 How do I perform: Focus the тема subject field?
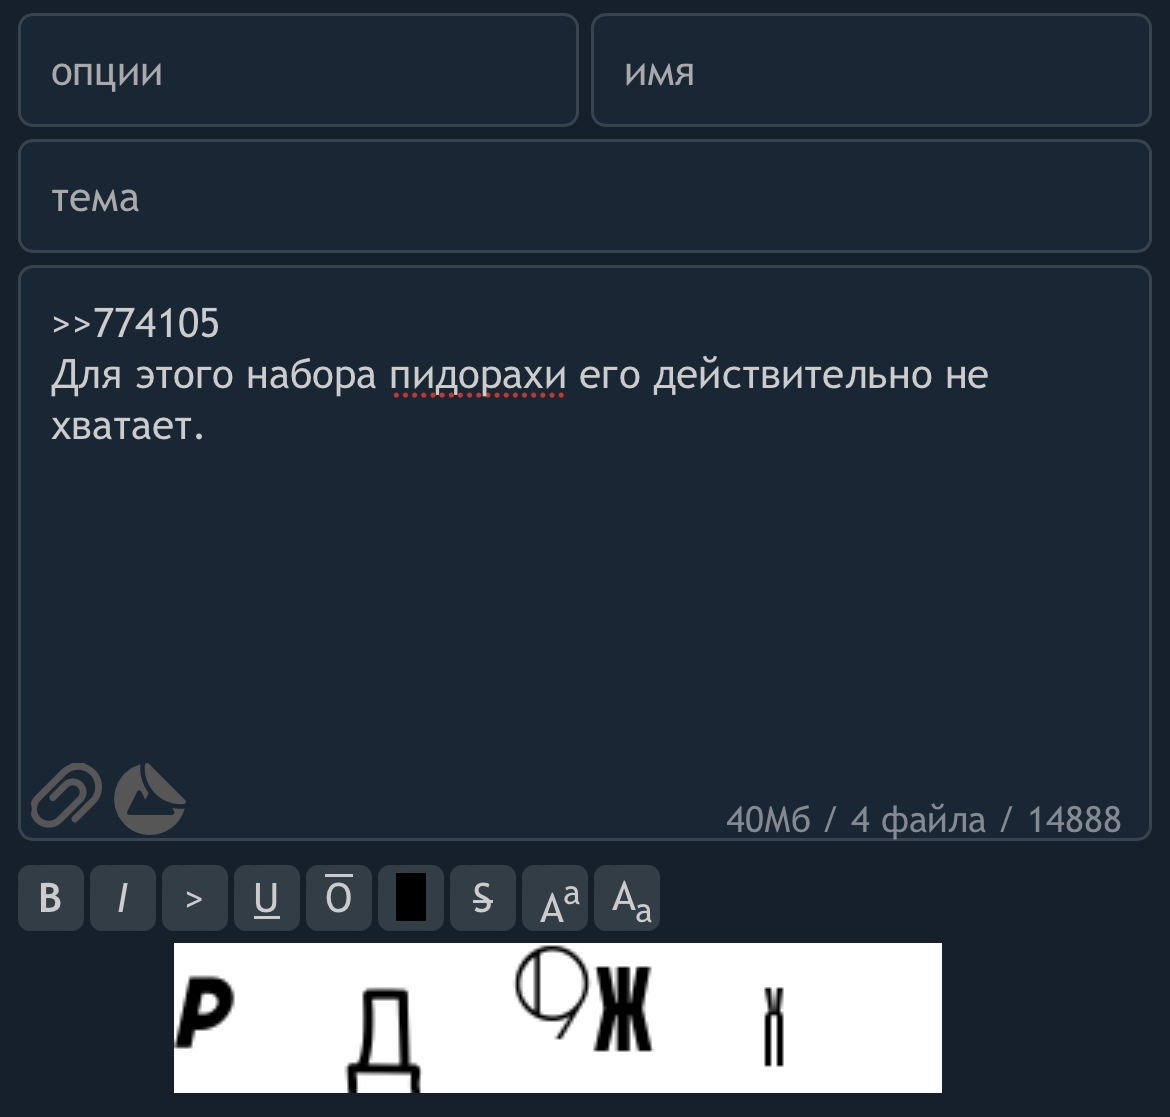[585, 196]
